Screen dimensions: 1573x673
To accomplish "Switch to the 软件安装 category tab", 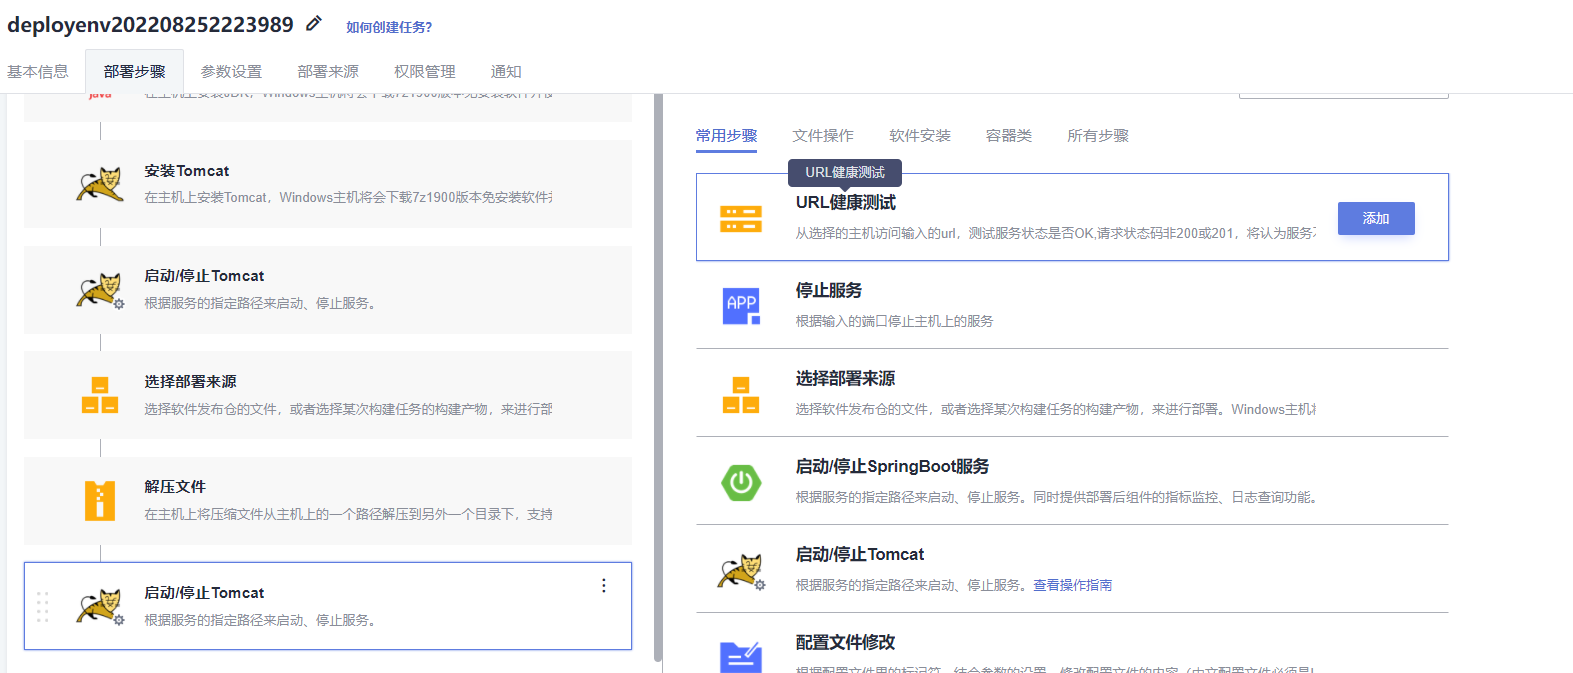I will pyautogui.click(x=920, y=135).
